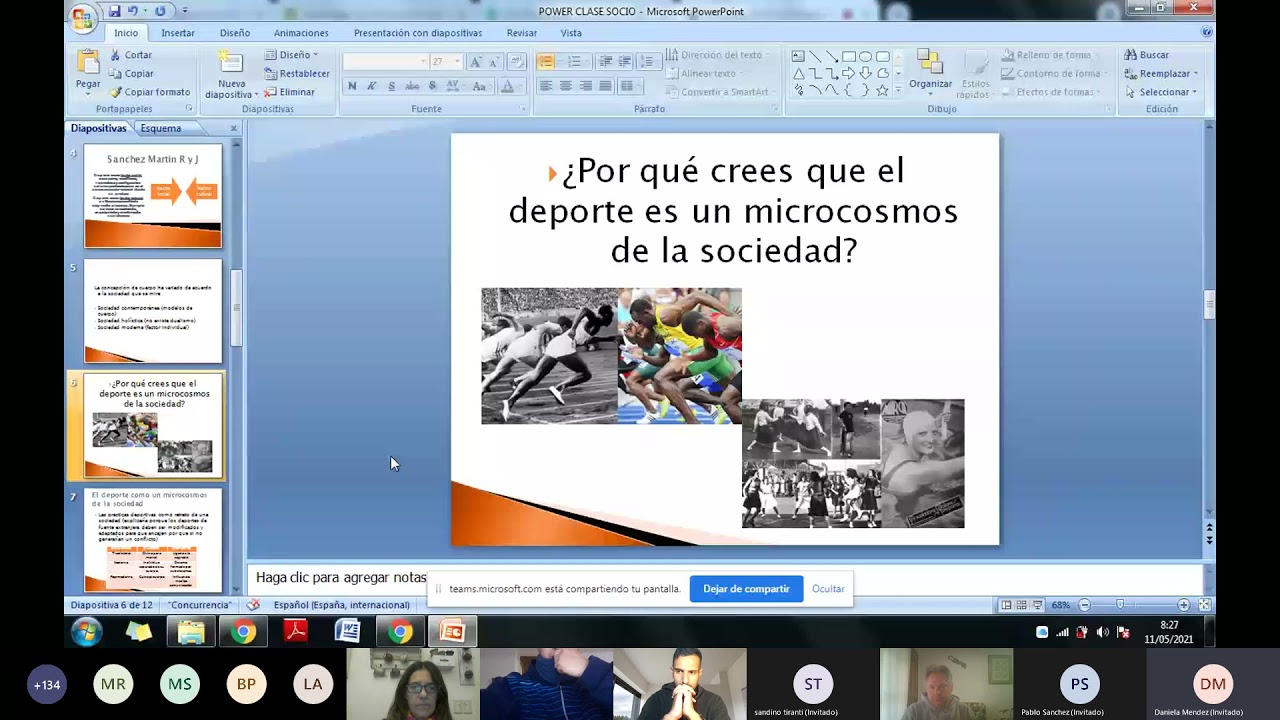Click Restablecer slide button

click(297, 74)
